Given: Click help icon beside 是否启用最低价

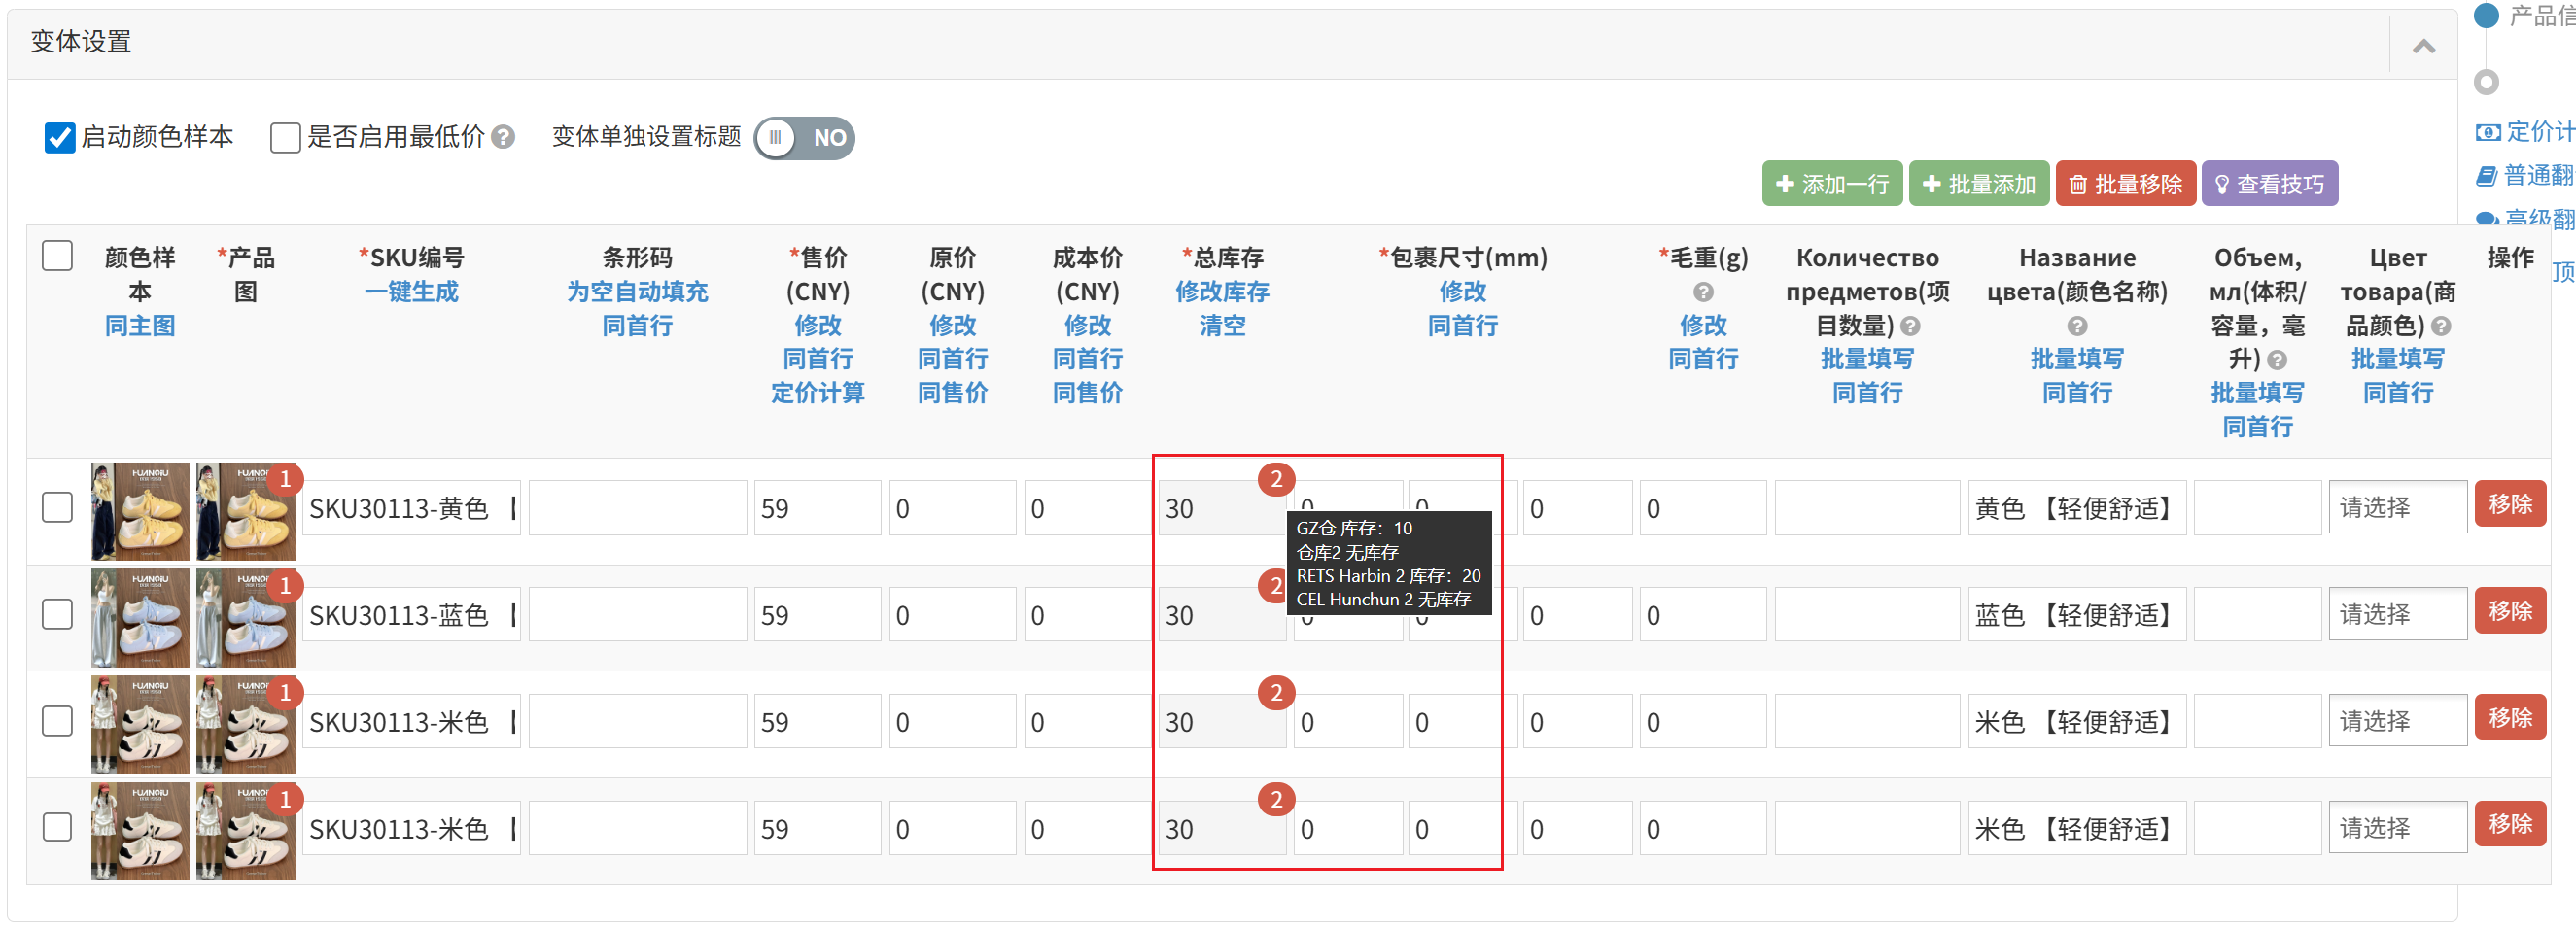Looking at the screenshot, I should [504, 137].
